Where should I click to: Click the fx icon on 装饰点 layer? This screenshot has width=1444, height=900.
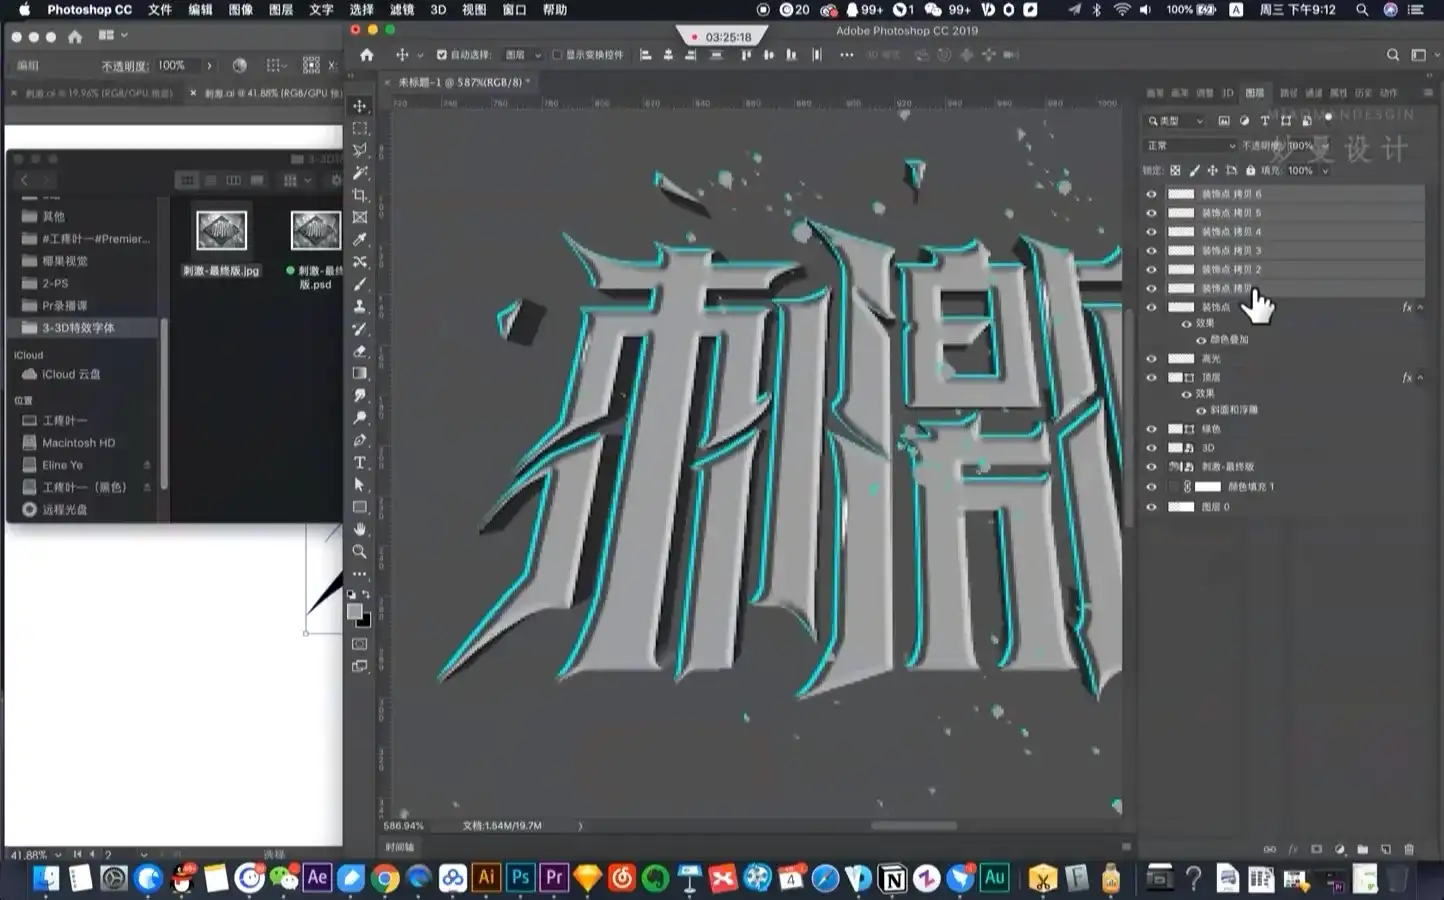click(1407, 307)
